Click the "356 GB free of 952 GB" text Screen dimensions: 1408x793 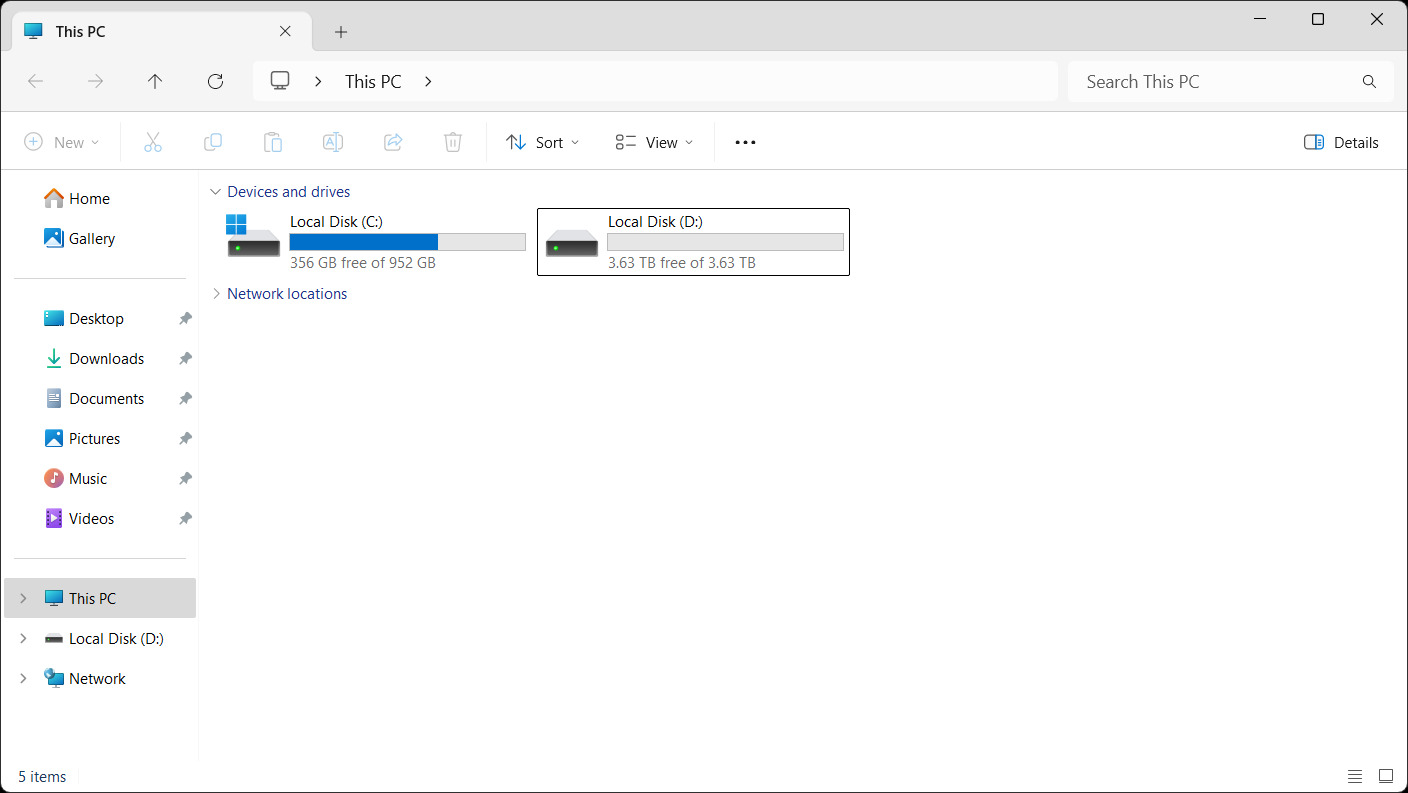(363, 263)
